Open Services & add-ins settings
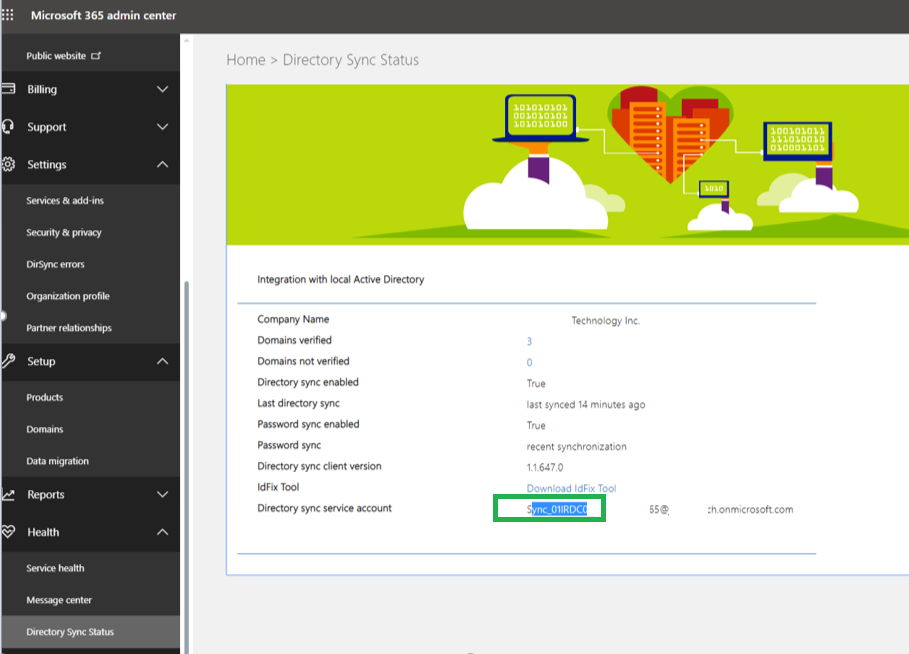The height and width of the screenshot is (654, 909). 65,201
